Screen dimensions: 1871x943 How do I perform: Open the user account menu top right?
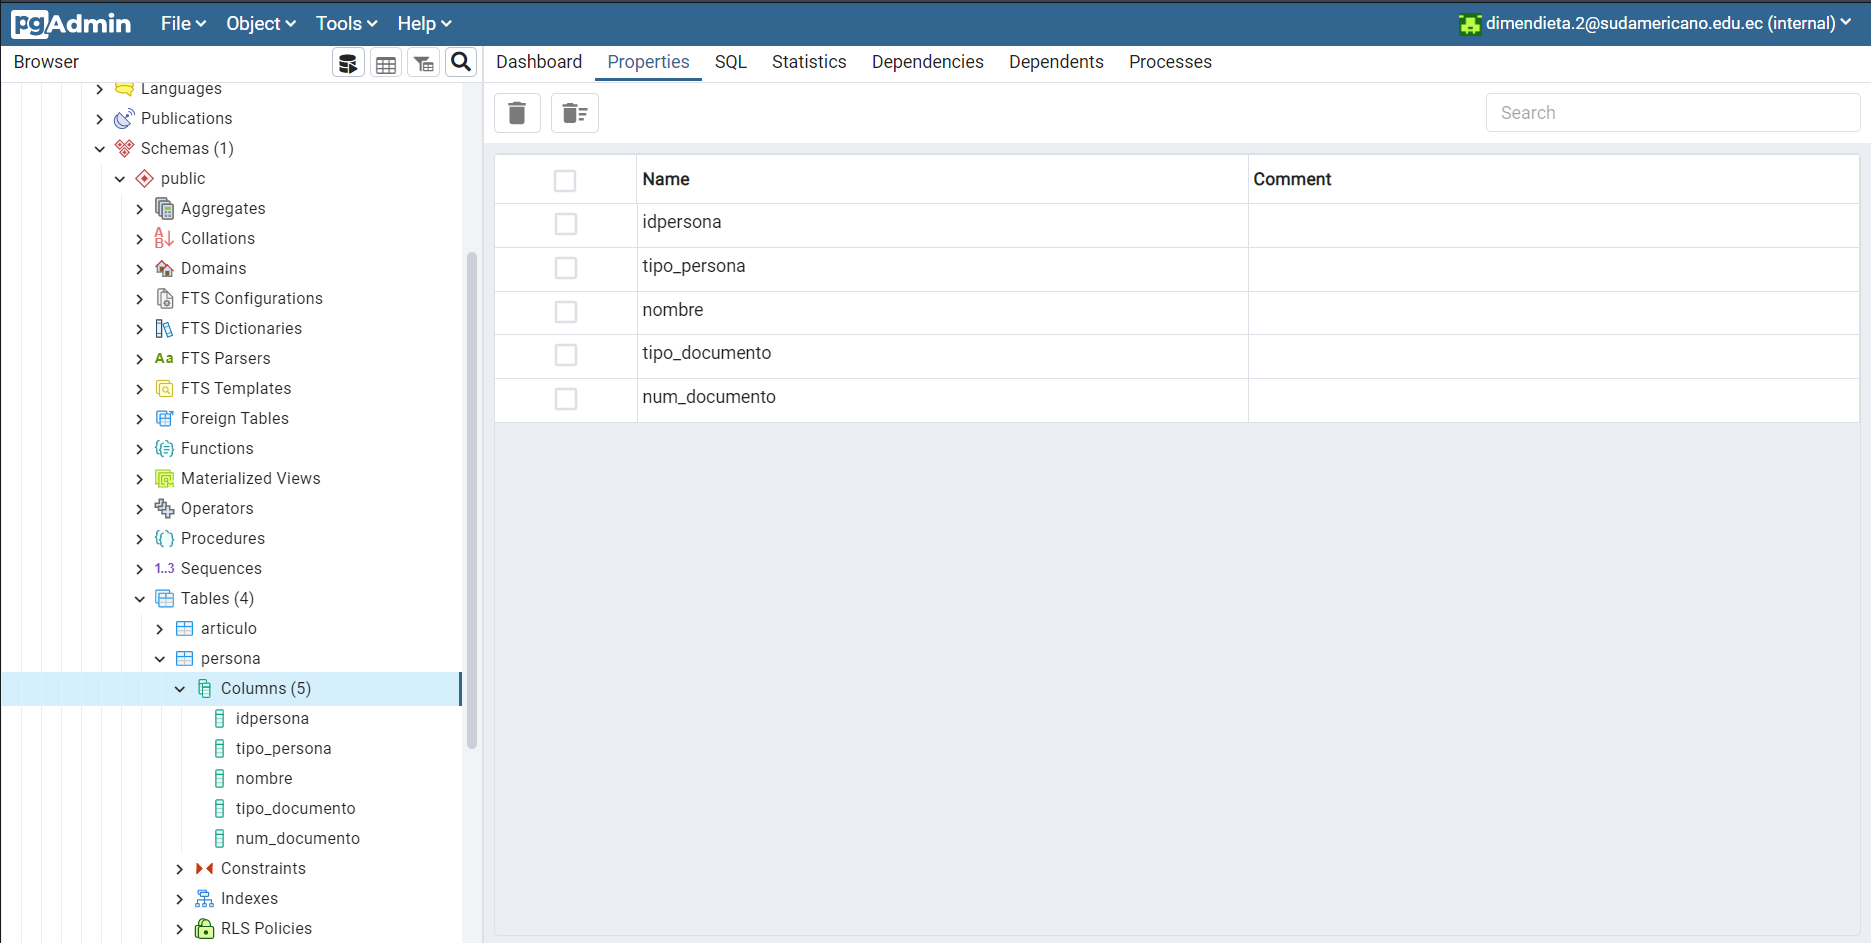pyautogui.click(x=1654, y=22)
